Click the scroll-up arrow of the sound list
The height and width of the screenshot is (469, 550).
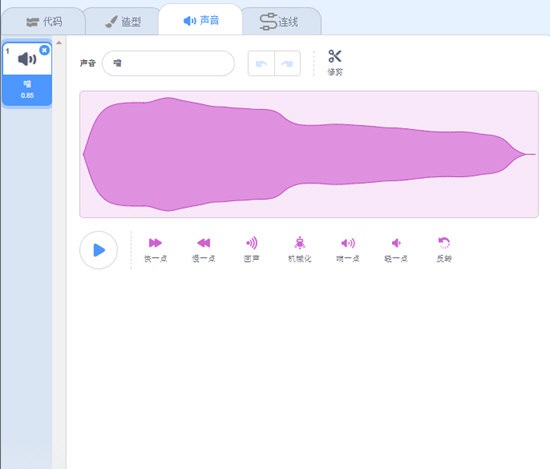[59, 43]
